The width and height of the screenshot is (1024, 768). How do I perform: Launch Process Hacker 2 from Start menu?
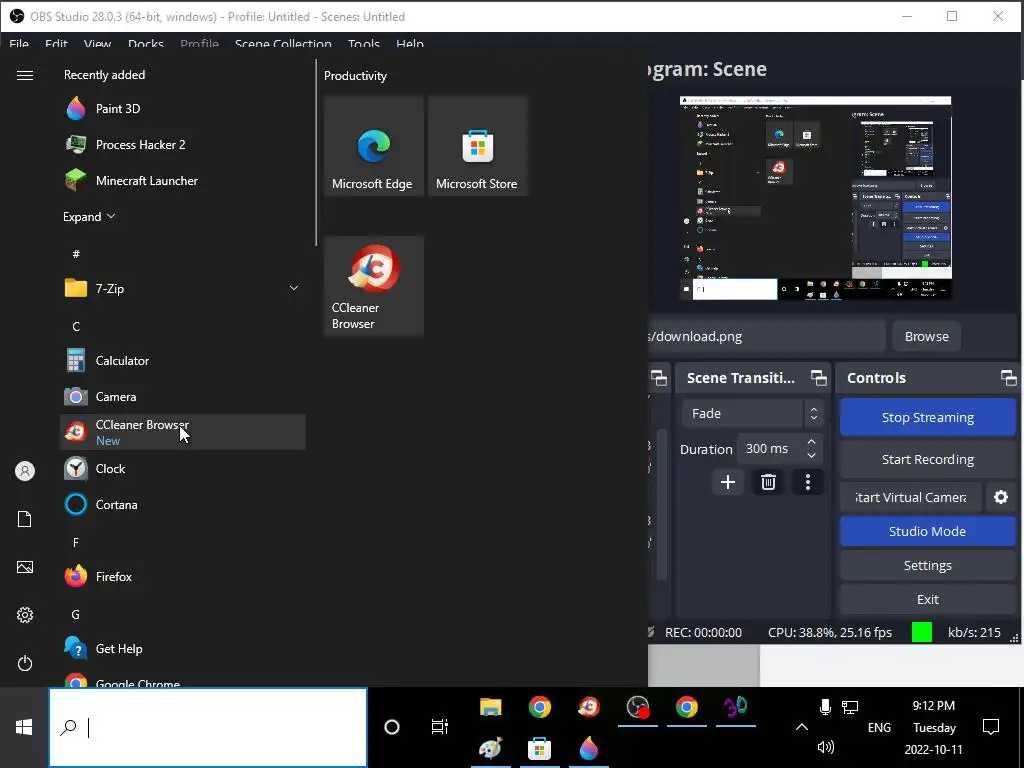(x=183, y=144)
